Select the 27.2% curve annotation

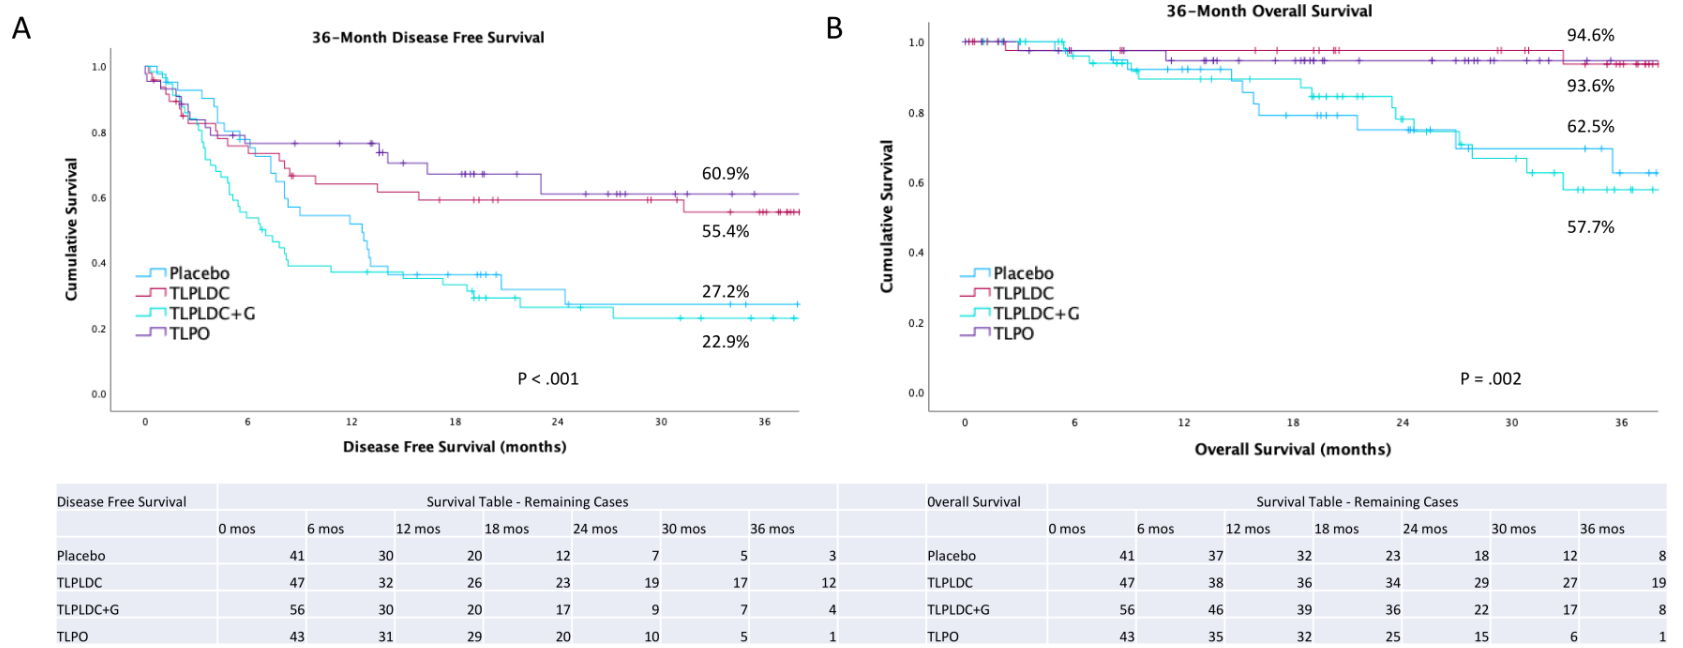(x=725, y=291)
